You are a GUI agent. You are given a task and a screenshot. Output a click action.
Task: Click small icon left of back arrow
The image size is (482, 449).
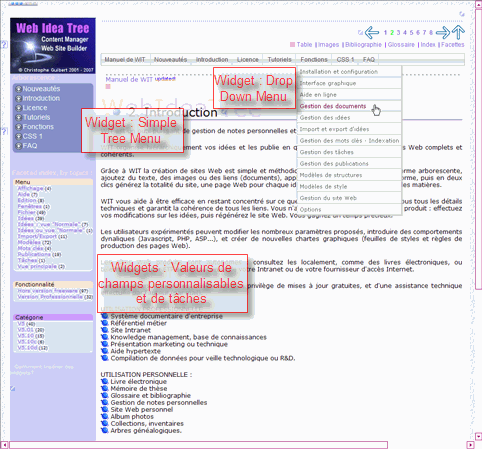coord(360,32)
